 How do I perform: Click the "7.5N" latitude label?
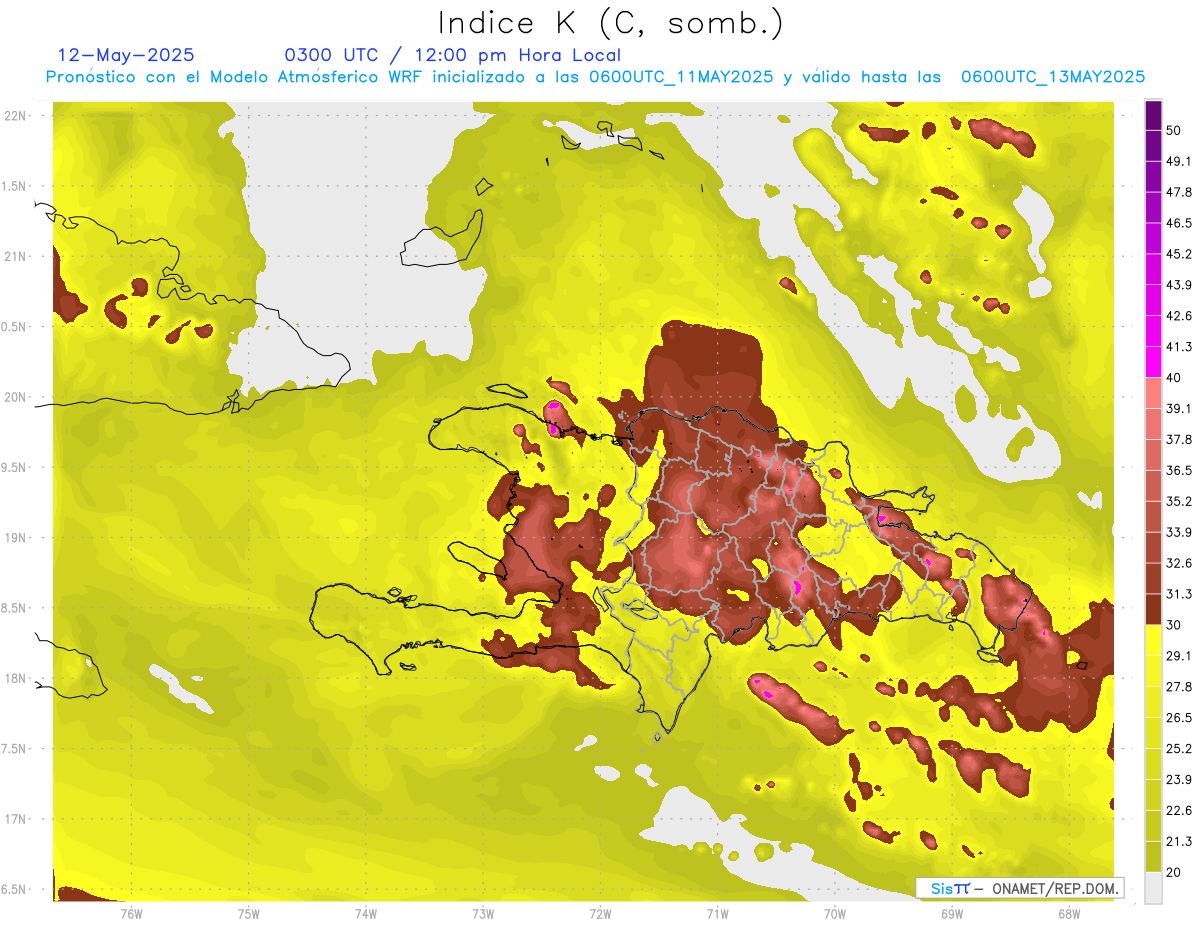click(13, 748)
